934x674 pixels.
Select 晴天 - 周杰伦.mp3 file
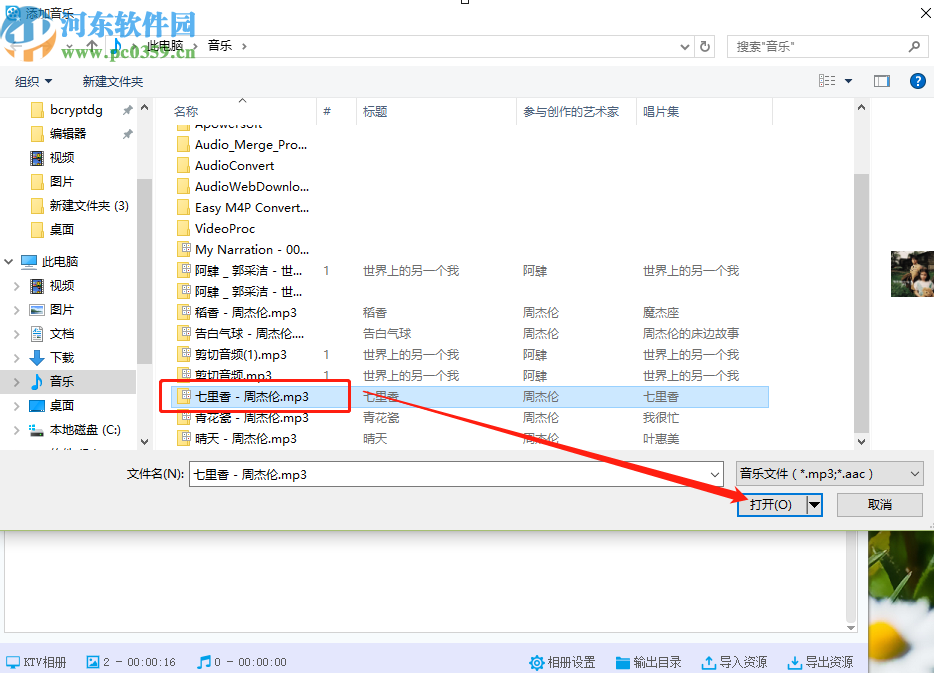(238, 439)
